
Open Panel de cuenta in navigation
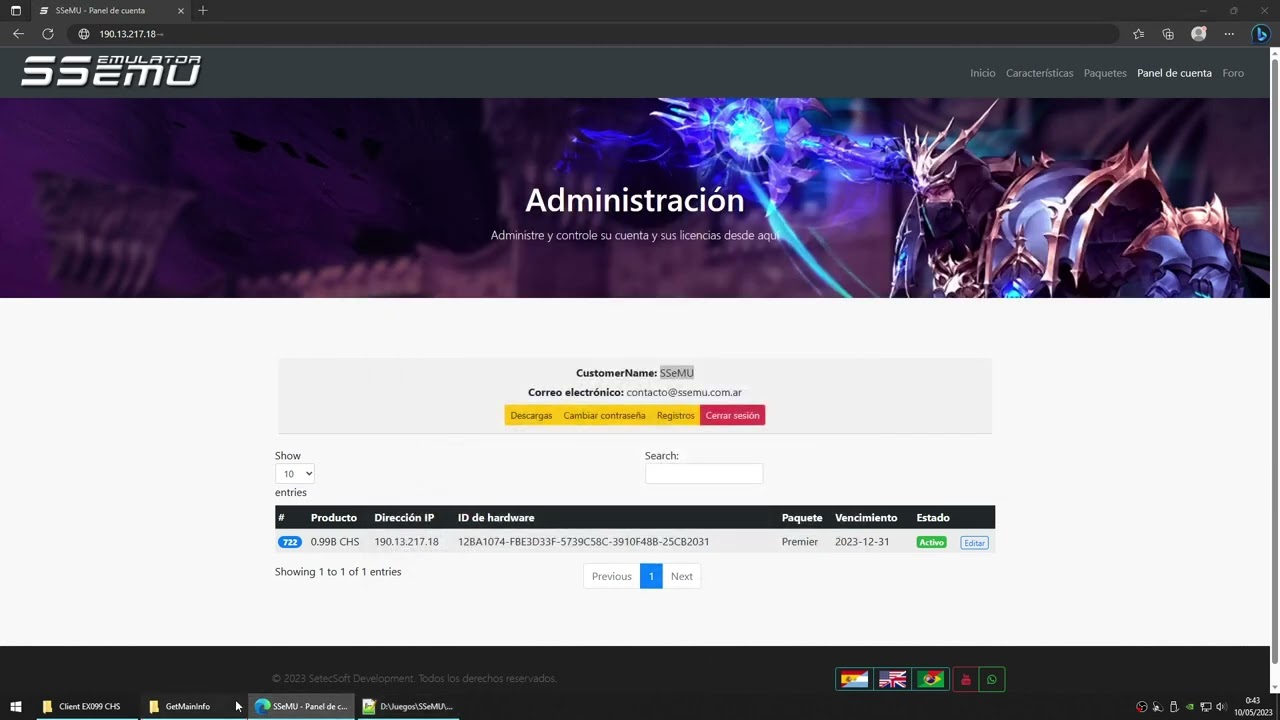pos(1174,73)
